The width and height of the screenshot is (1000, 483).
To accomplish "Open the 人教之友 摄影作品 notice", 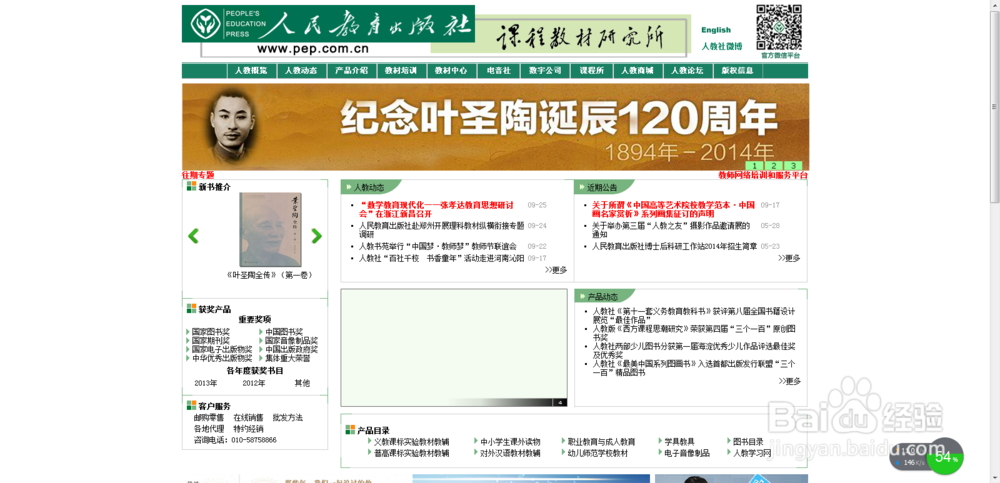I will tap(671, 230).
